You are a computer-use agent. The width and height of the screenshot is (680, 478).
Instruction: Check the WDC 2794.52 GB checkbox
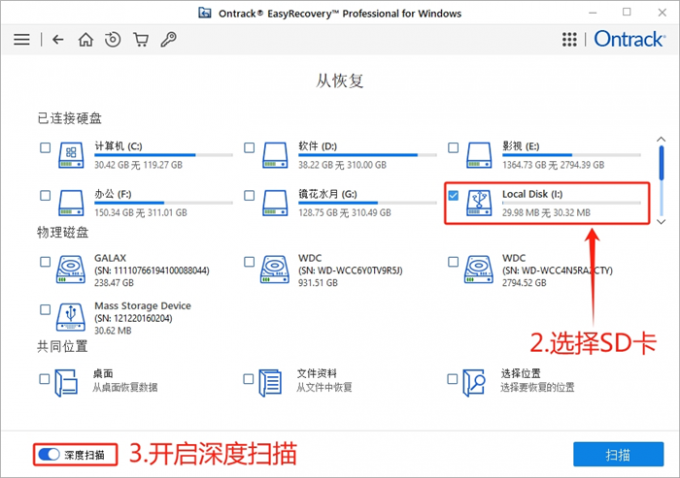(x=453, y=262)
